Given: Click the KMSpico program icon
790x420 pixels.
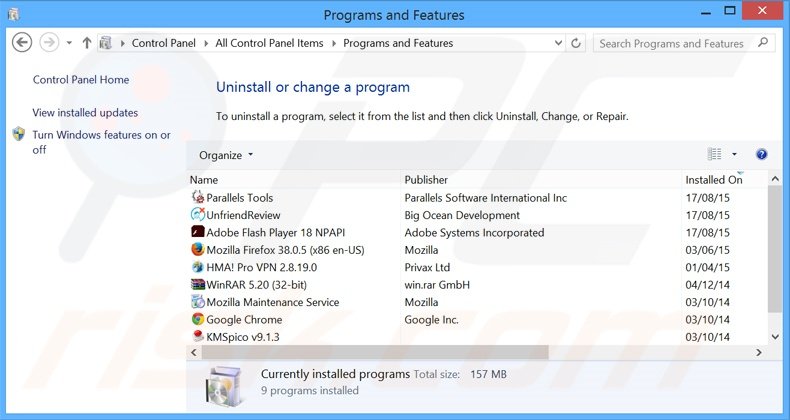Looking at the screenshot, I should 198,336.
